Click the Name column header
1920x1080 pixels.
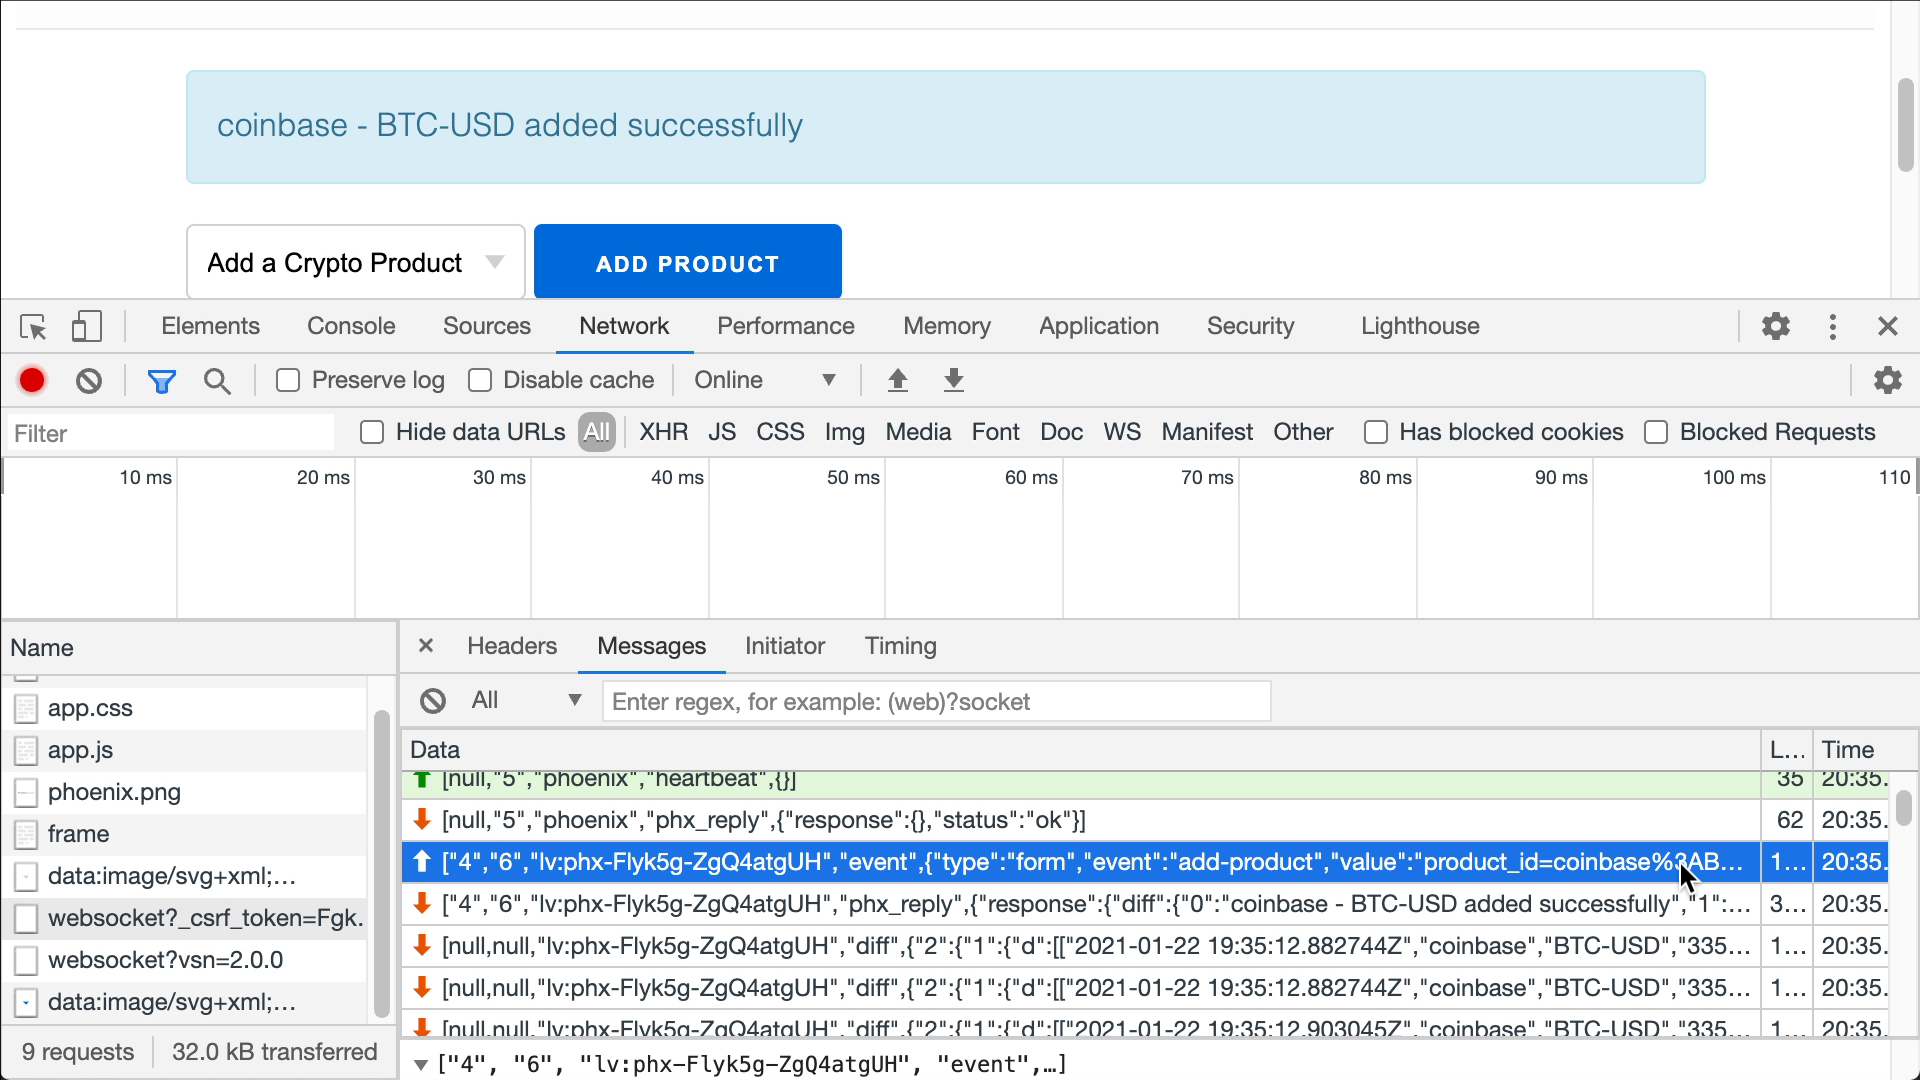tap(199, 648)
